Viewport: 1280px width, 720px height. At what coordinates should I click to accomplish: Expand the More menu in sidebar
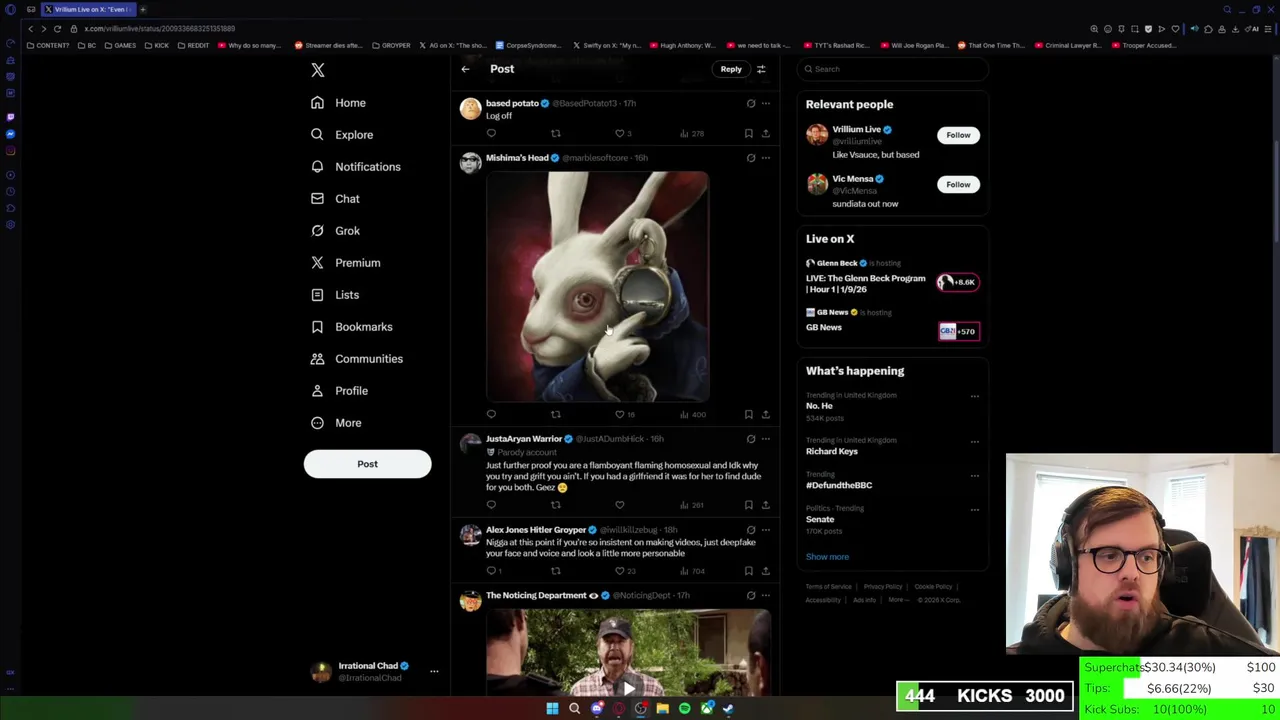coord(336,423)
